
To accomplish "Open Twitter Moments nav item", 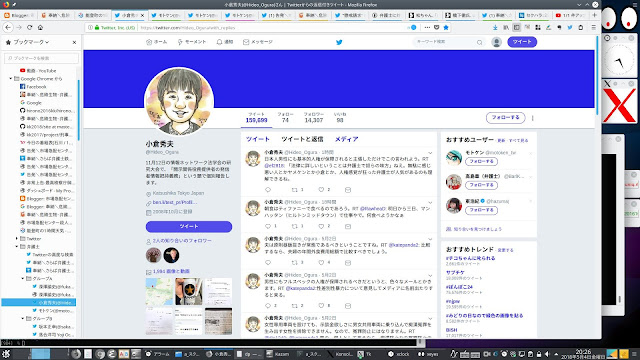I will coord(191,42).
